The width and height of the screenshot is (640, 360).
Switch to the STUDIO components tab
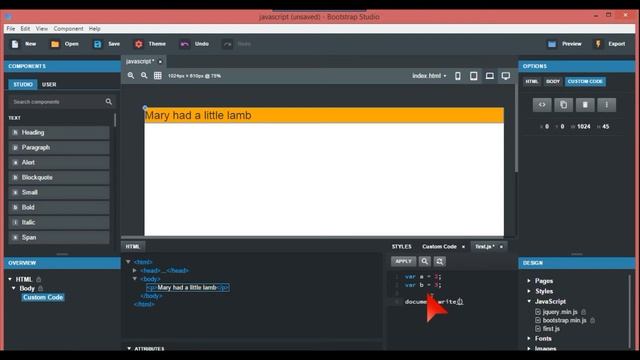click(23, 84)
